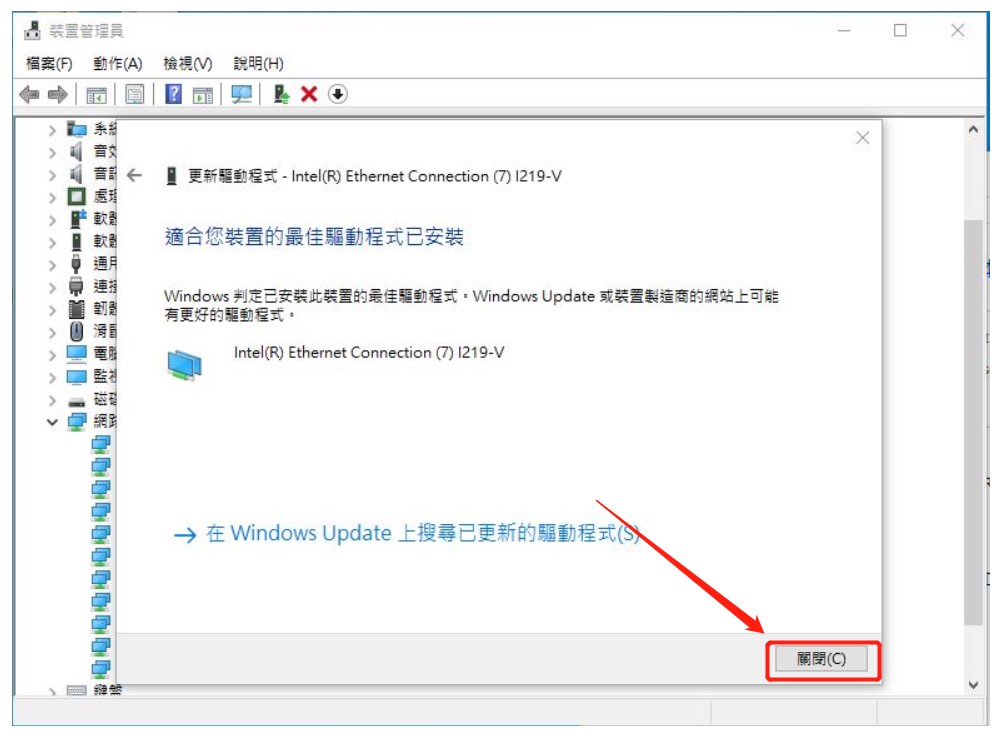Screen dimensions: 997x739
Task: Click the 關閉(C) button
Action: coord(821,659)
